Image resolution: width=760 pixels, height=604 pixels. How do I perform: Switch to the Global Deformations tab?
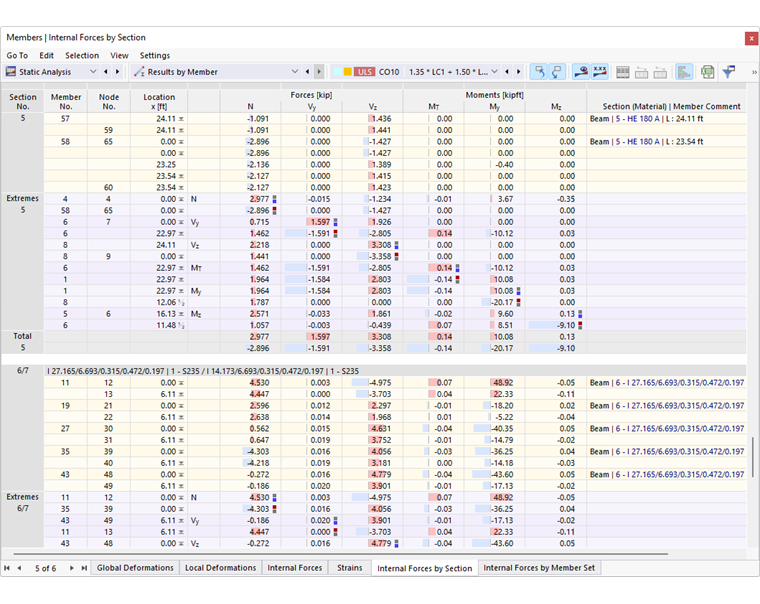point(135,568)
